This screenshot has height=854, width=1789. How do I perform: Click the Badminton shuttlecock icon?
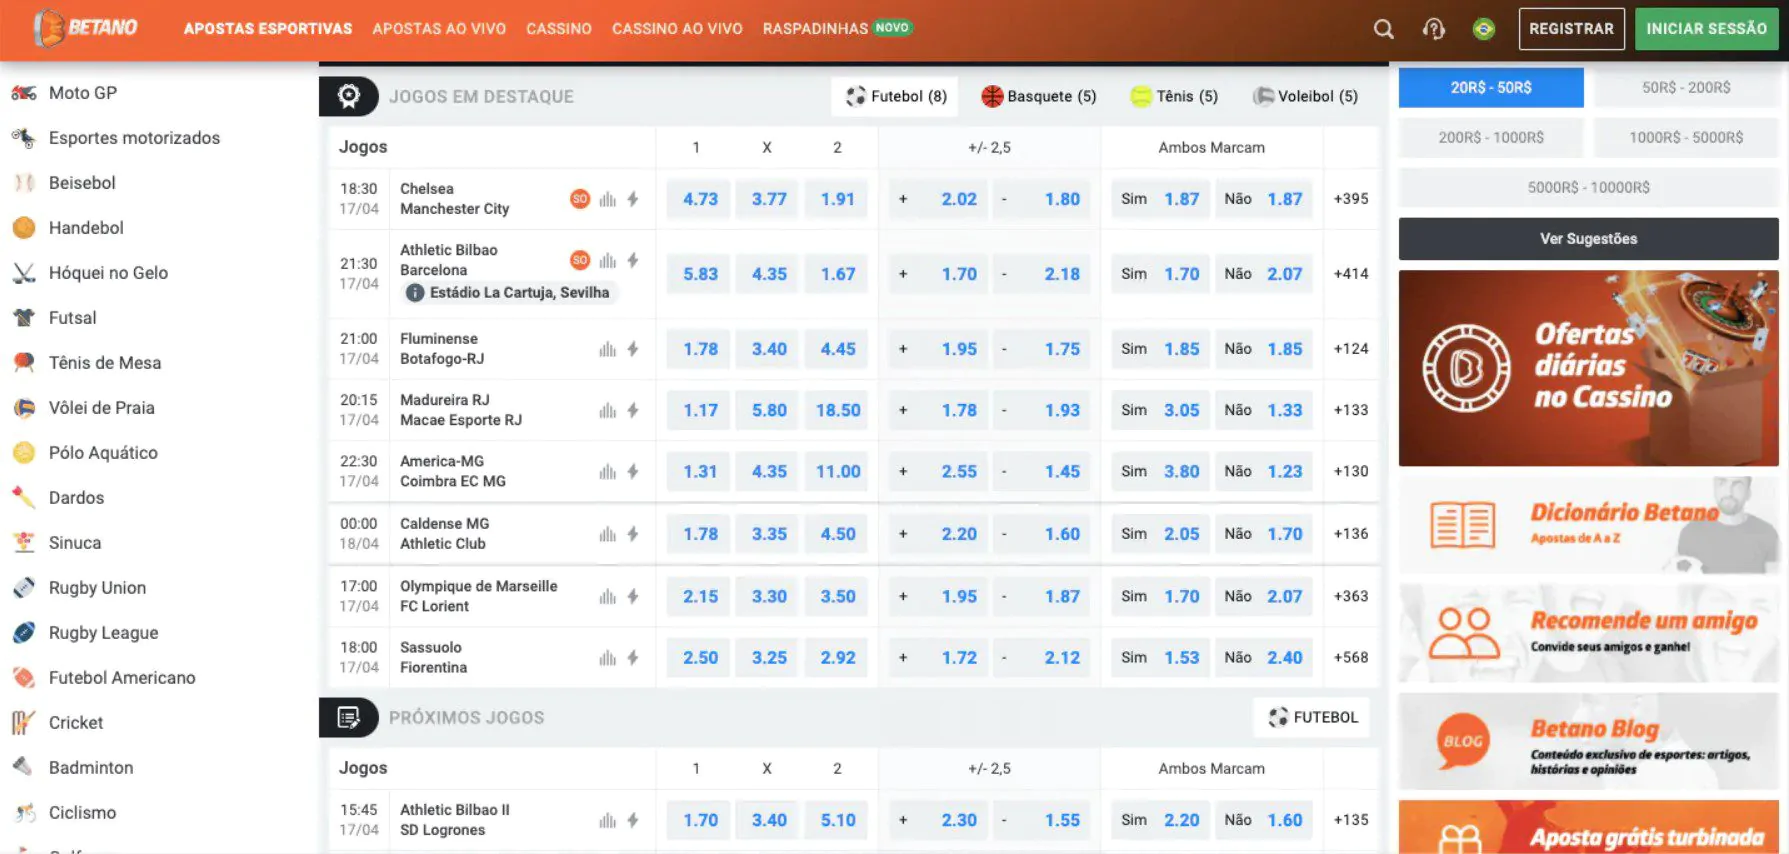pos(24,768)
